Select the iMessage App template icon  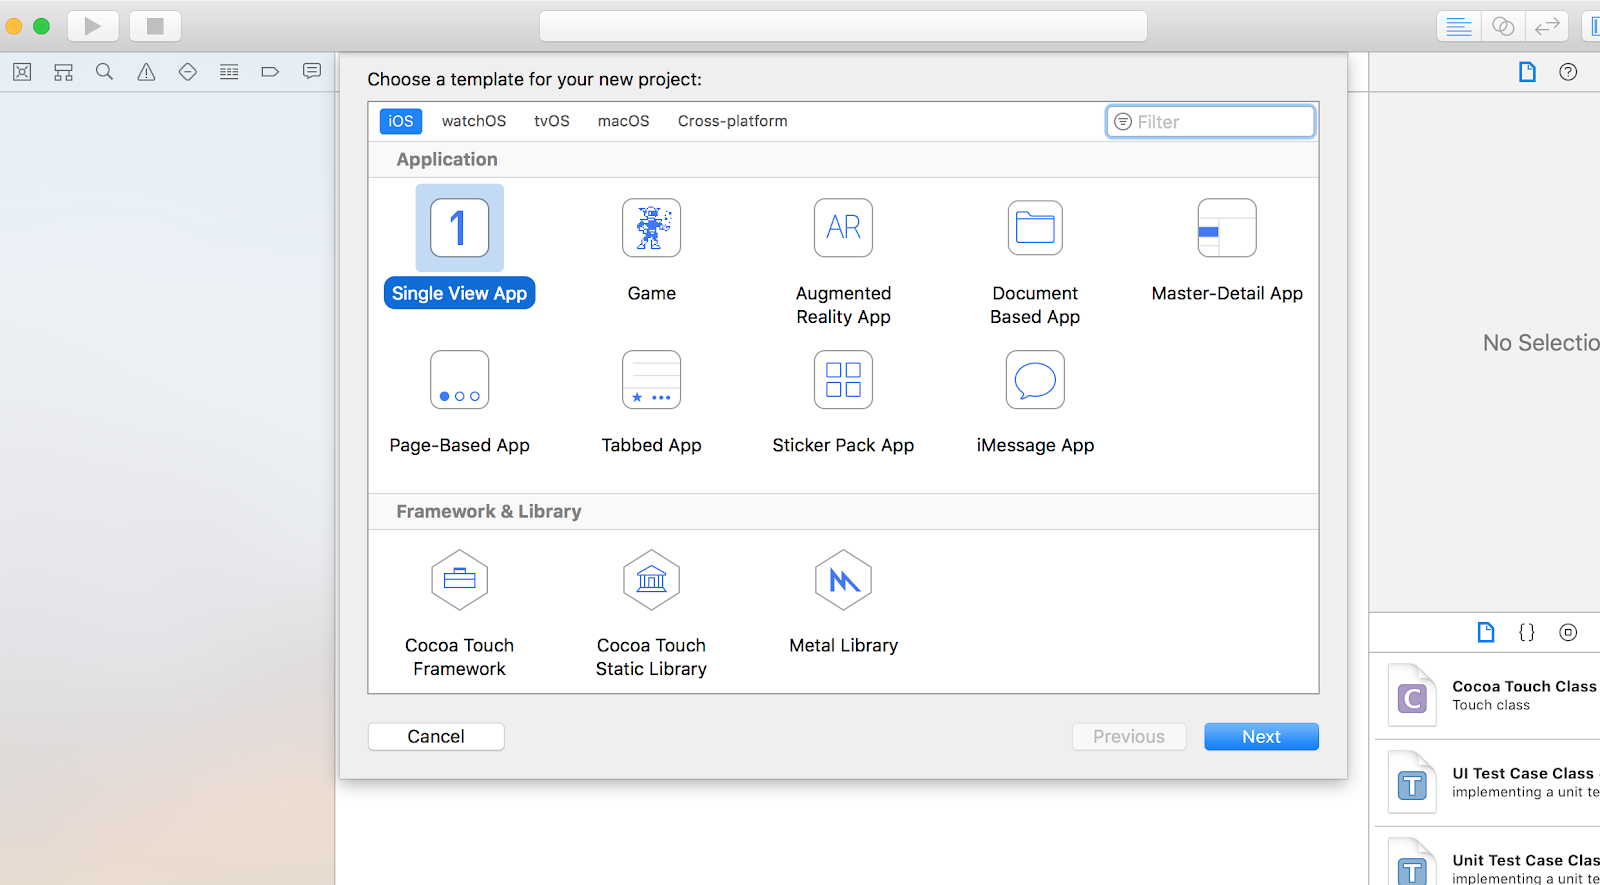click(x=1035, y=380)
